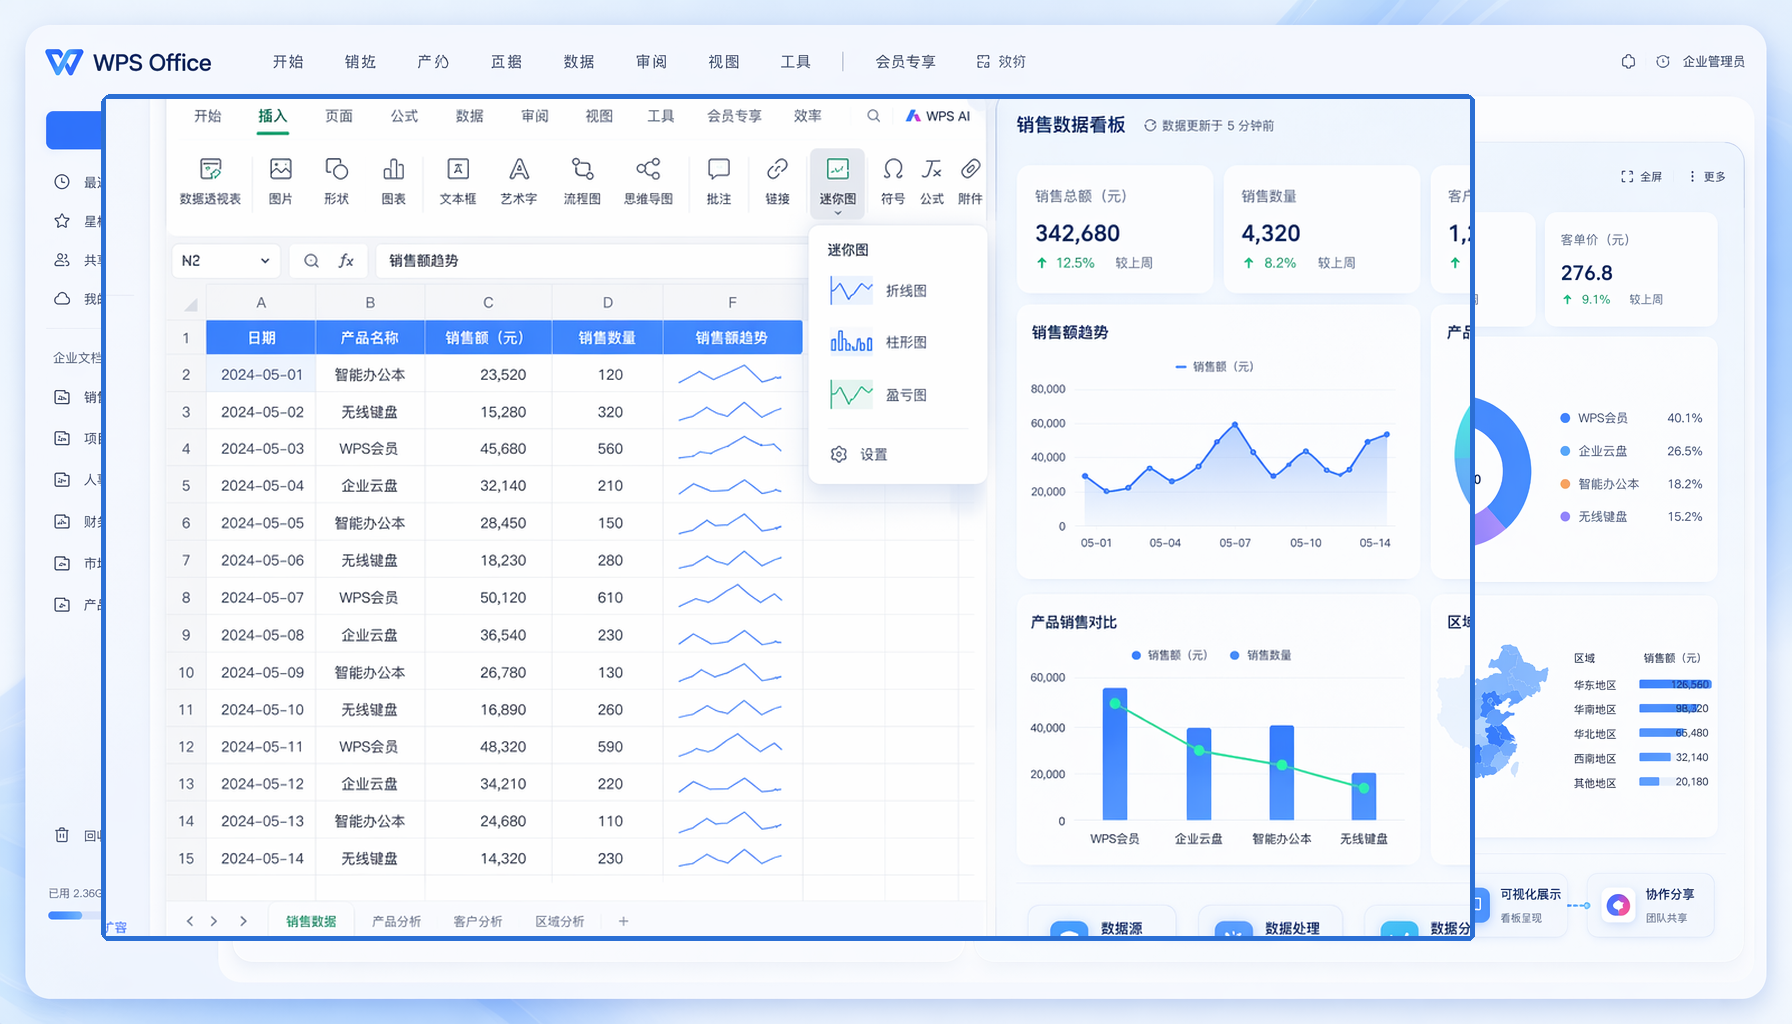1792x1024 pixels.
Task: Click the data refresh icon beside 数据更新于
Action: coord(1150,126)
